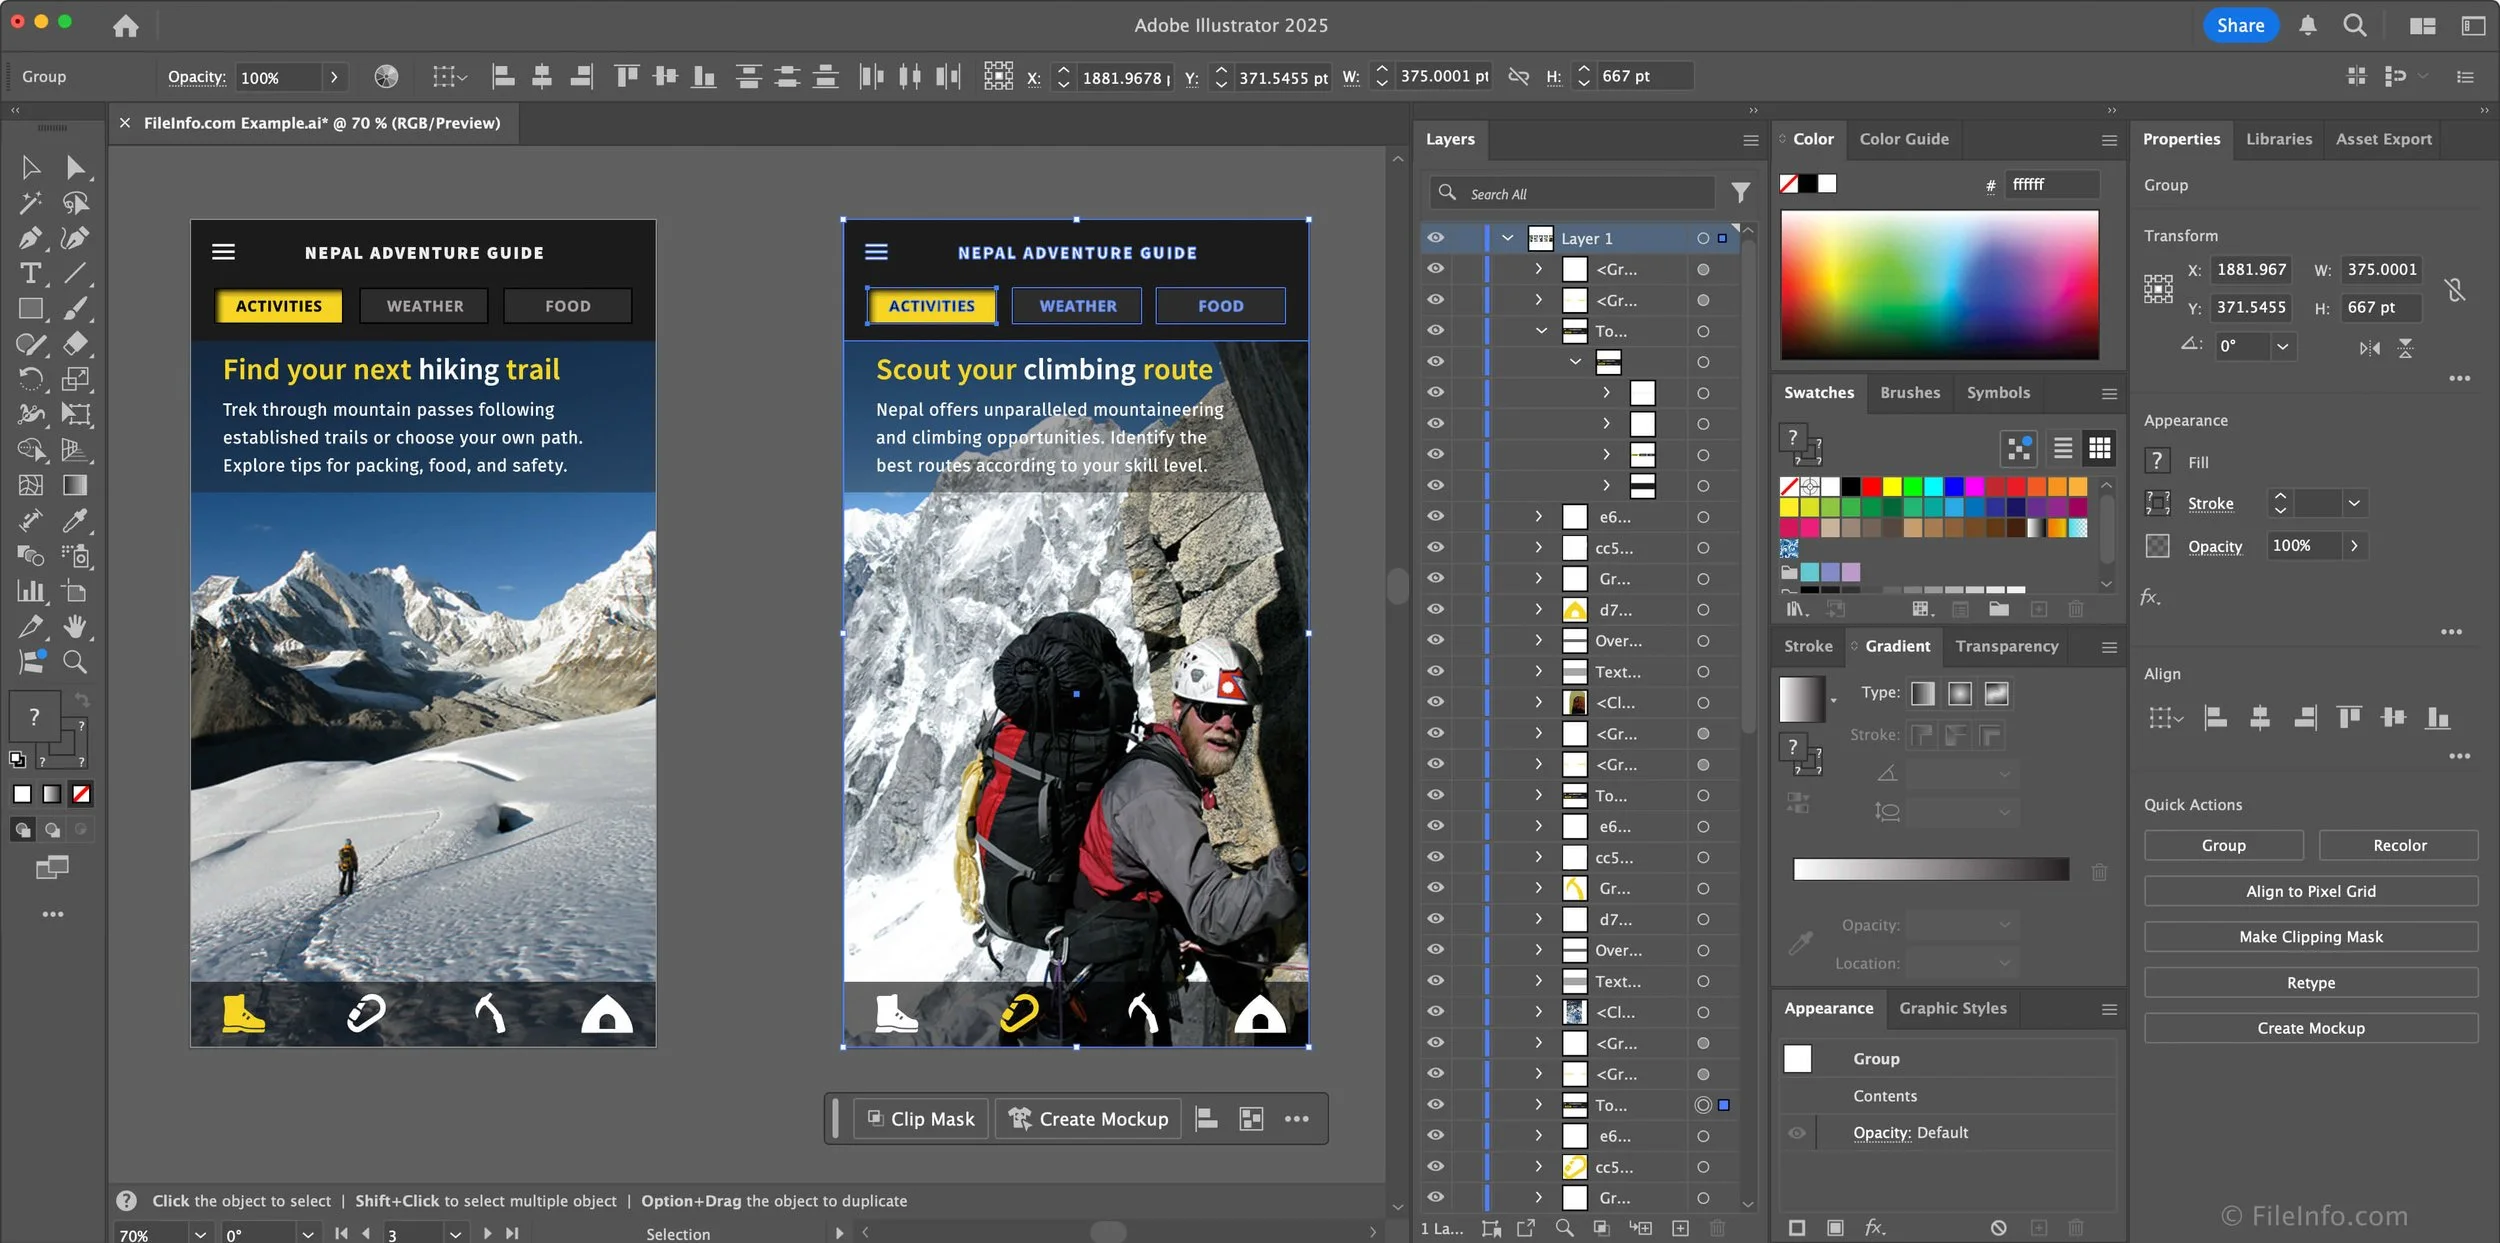Screen dimensions: 2500x1243
Task: Click the Align to Pixel Grid quick action
Action: pyautogui.click(x=2310, y=891)
